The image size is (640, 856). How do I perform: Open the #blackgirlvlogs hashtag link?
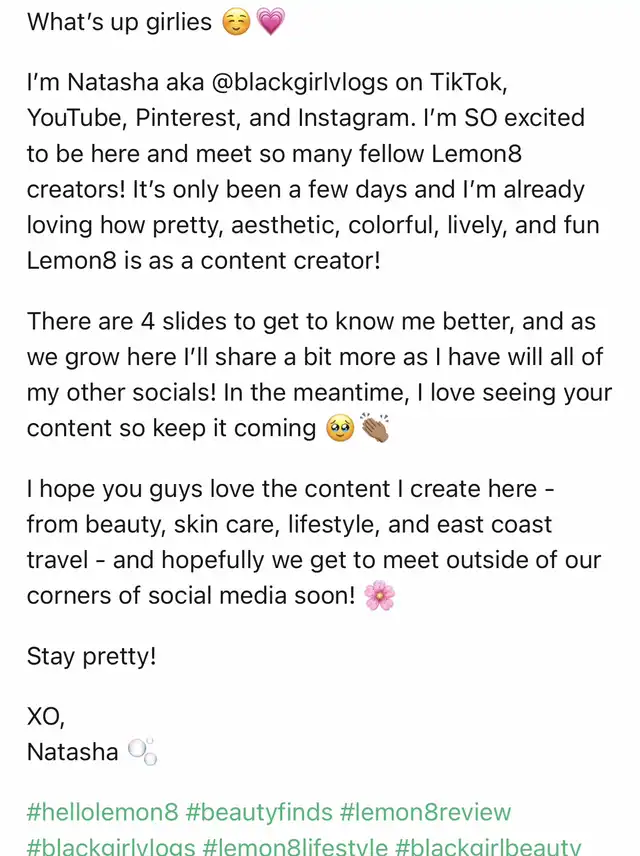111,846
